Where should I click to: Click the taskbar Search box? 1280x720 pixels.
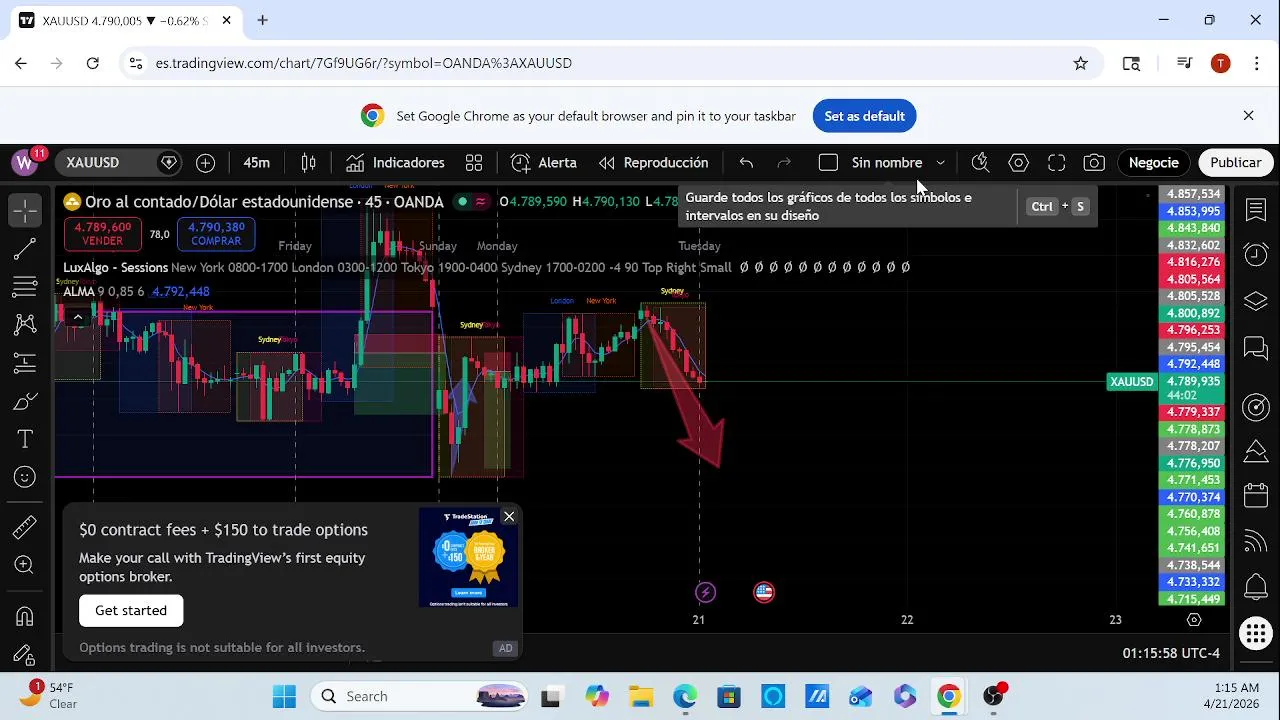pos(420,696)
